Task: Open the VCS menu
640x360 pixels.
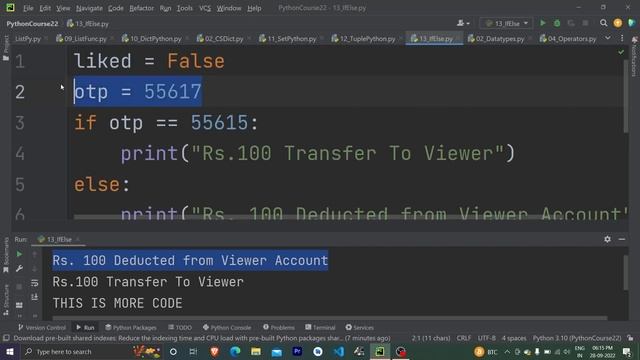Action: point(205,8)
